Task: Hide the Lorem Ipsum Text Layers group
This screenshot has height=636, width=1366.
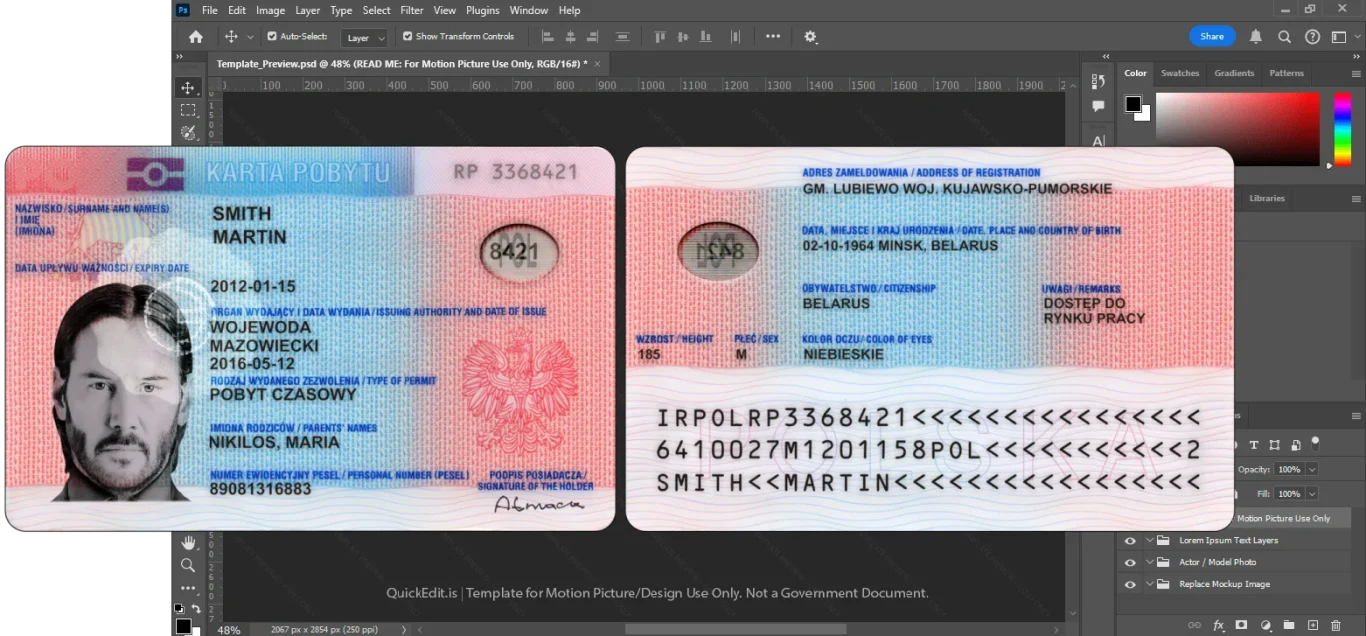Action: [x=1130, y=540]
